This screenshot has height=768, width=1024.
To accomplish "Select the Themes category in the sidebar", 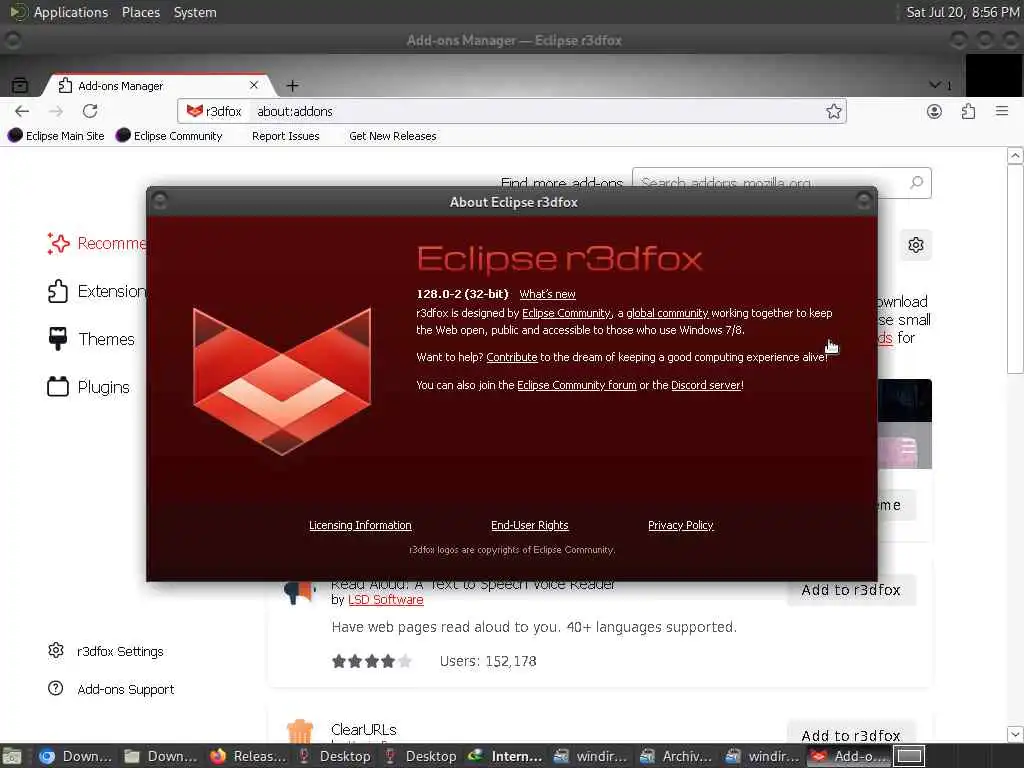I will pos(91,339).
